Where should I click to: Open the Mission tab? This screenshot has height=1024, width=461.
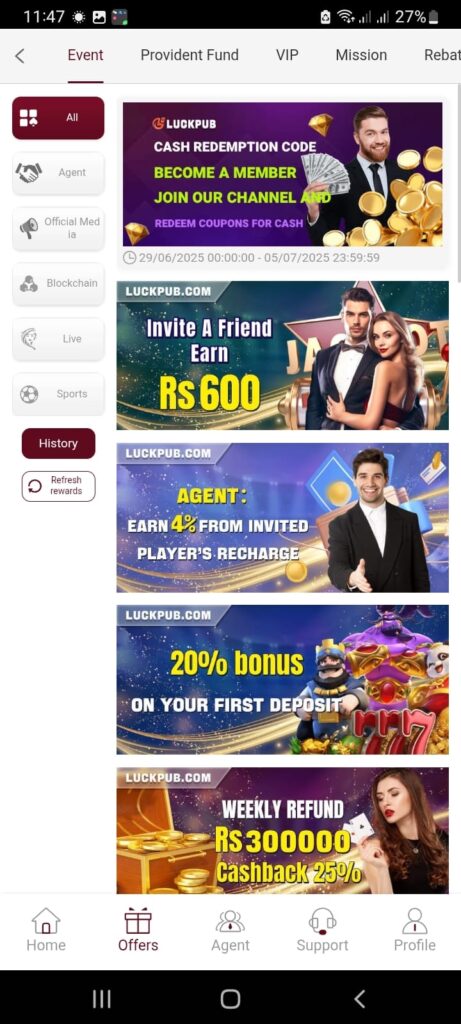click(361, 55)
